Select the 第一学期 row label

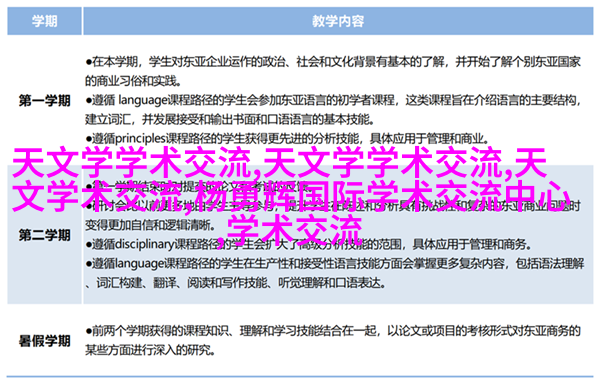click(44, 101)
